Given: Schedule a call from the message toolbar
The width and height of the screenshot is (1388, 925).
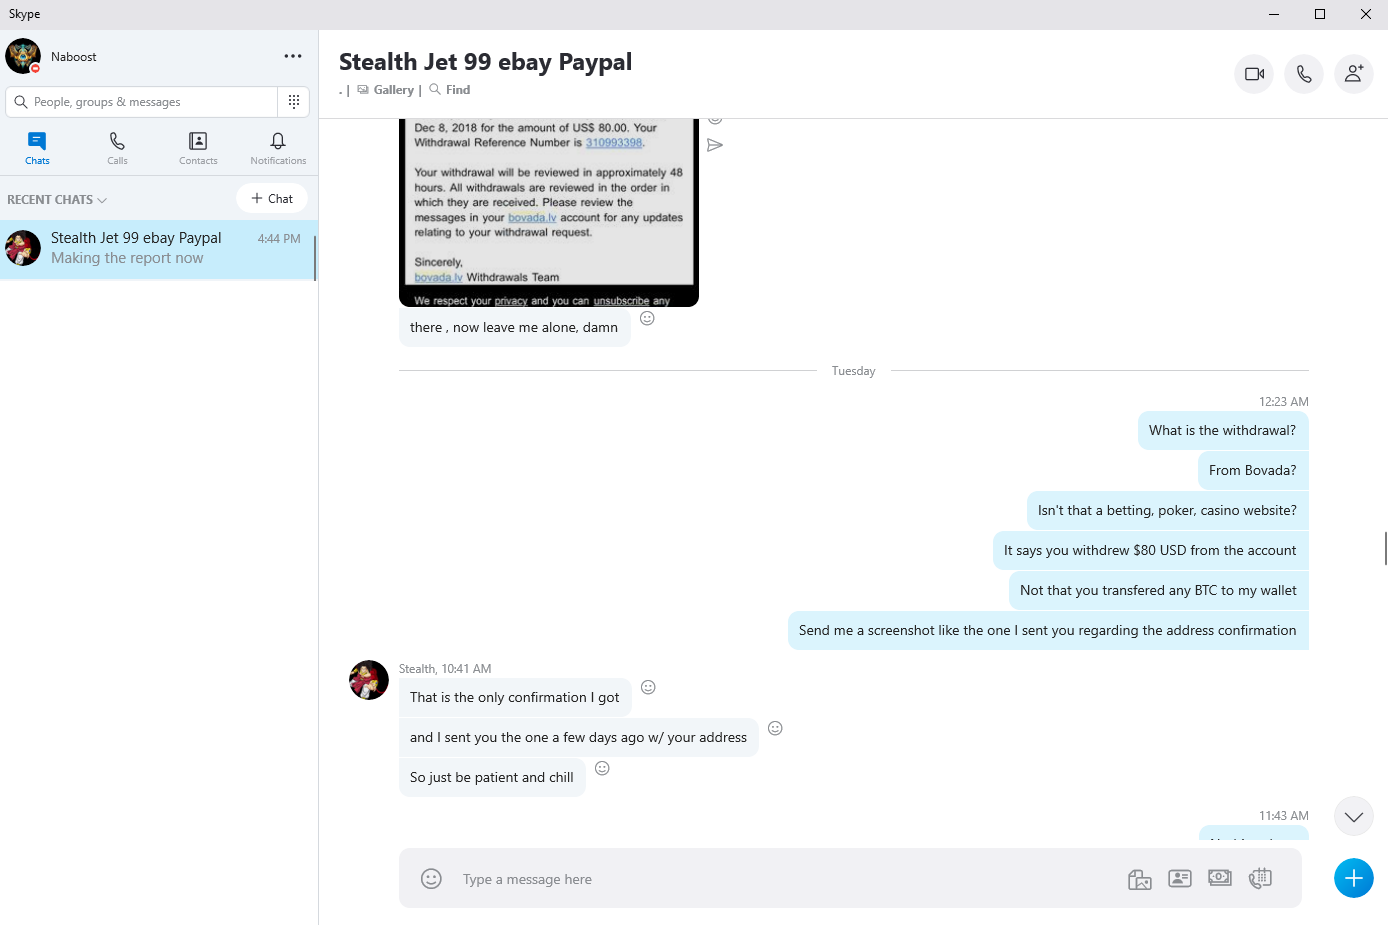Looking at the screenshot, I should tap(1260, 878).
